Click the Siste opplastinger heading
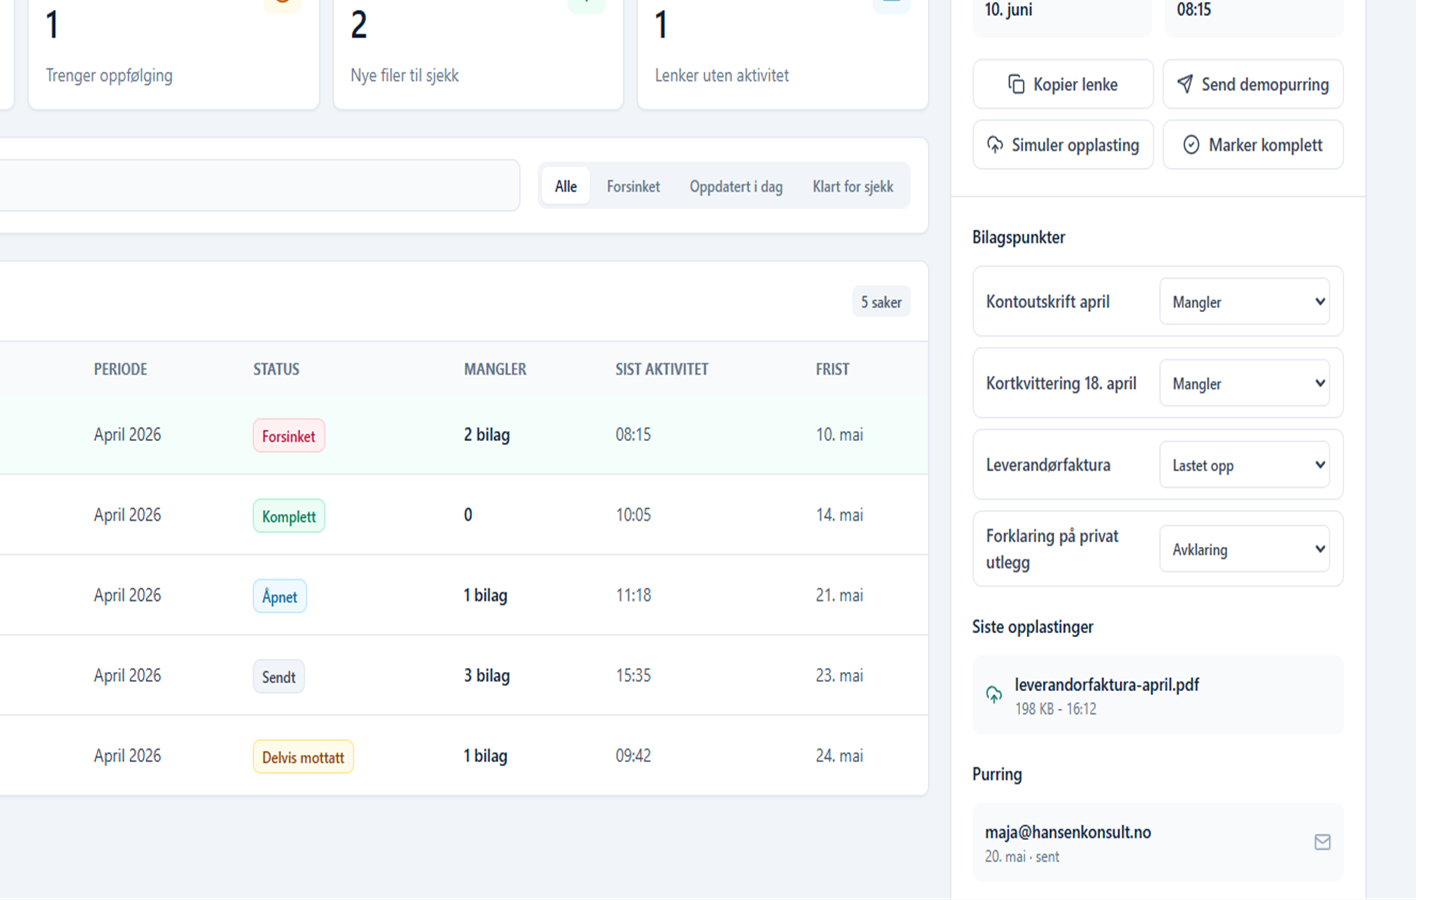The width and height of the screenshot is (1440, 900). [x=1033, y=627]
